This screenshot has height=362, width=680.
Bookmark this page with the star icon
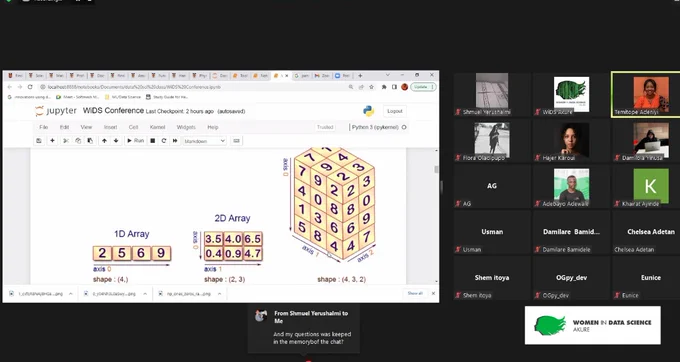click(371, 87)
